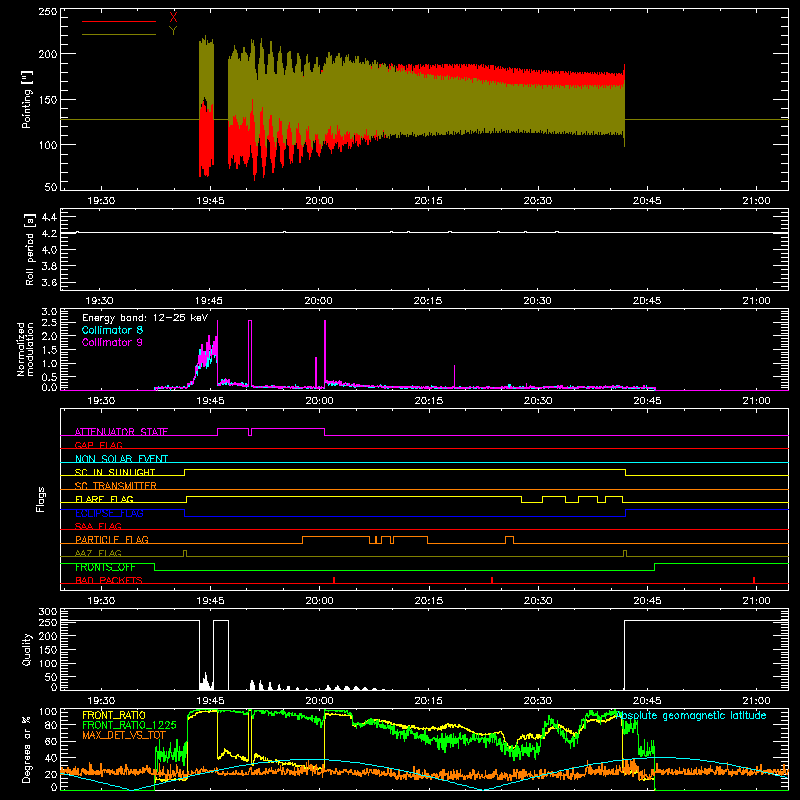Click the "Normalized modulation" axis title

point(25,349)
